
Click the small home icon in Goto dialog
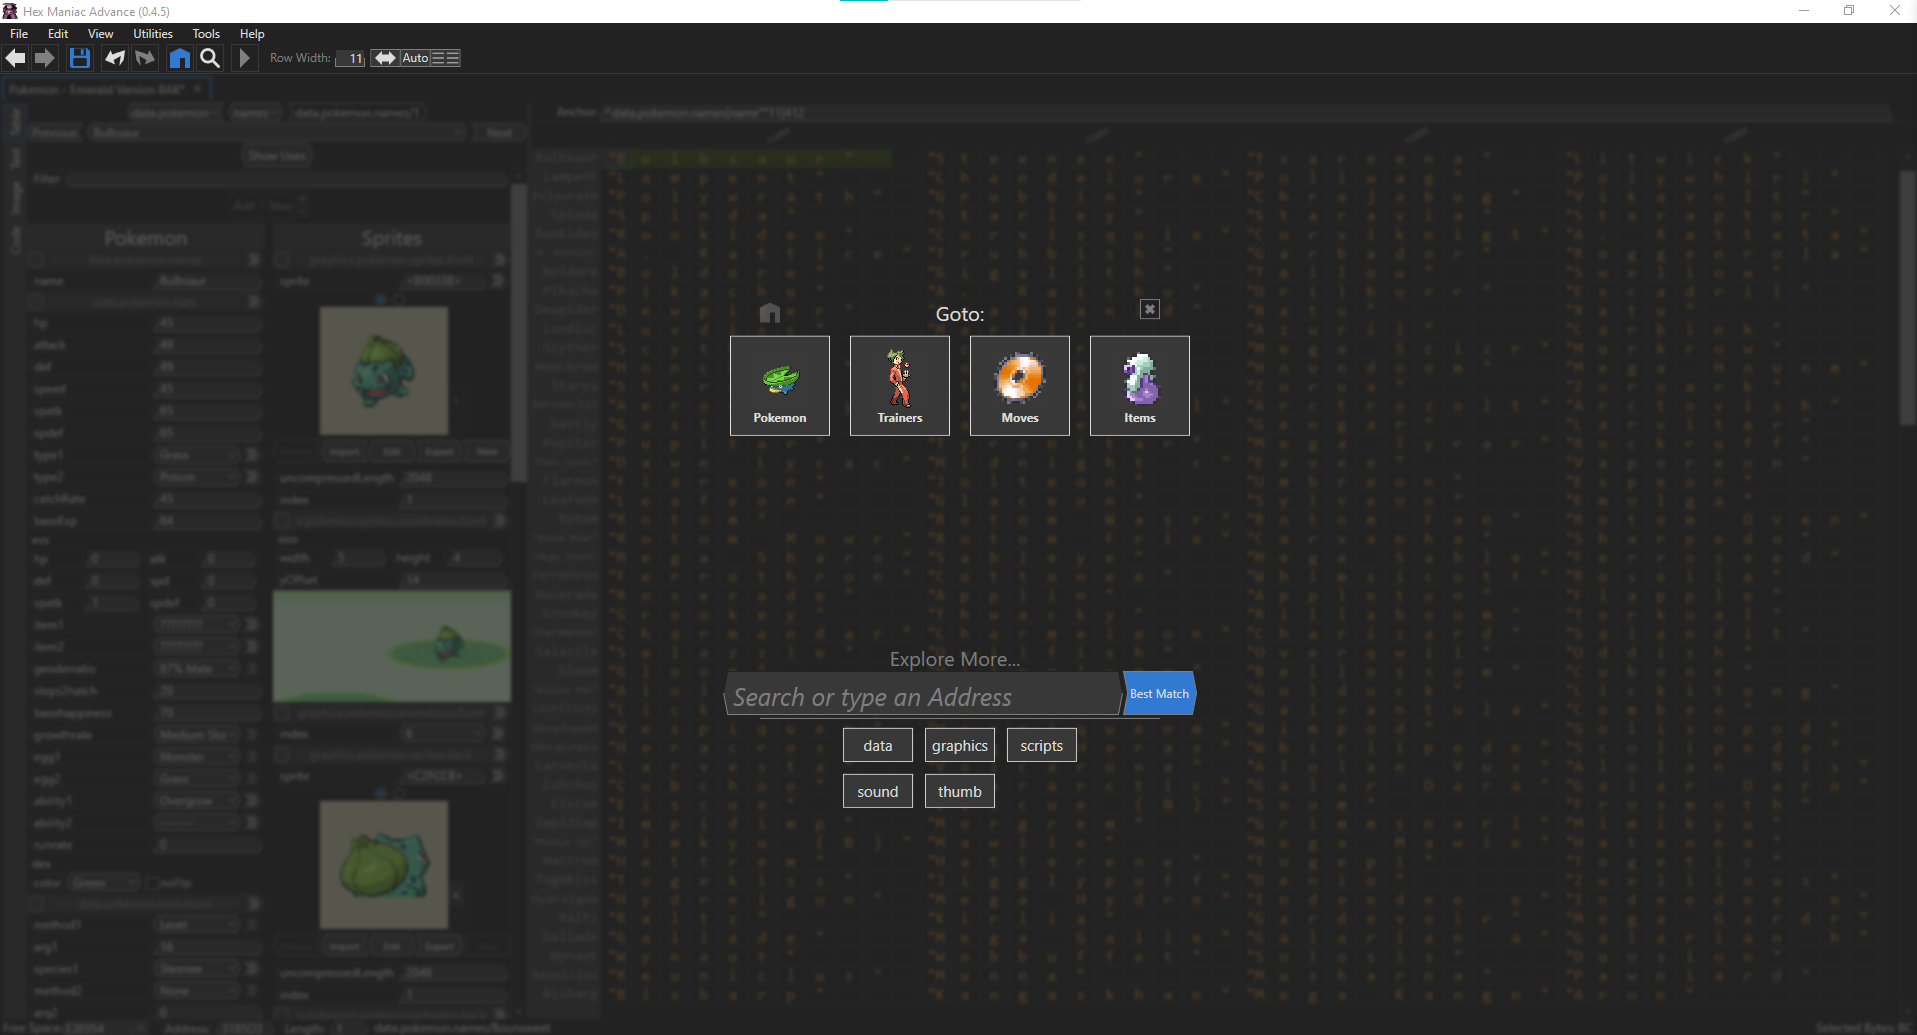pos(769,313)
